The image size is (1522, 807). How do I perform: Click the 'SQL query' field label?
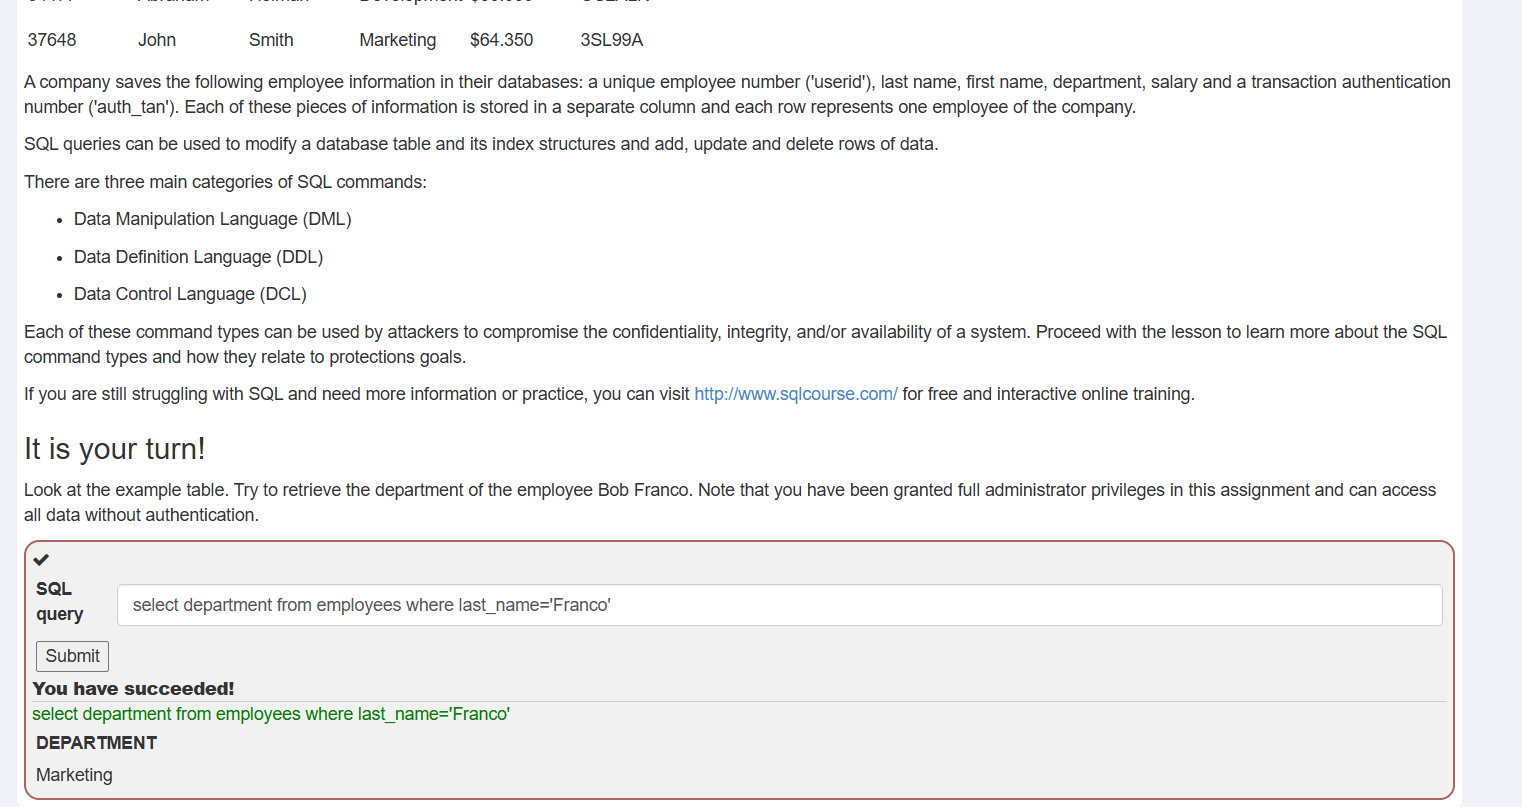(60, 601)
